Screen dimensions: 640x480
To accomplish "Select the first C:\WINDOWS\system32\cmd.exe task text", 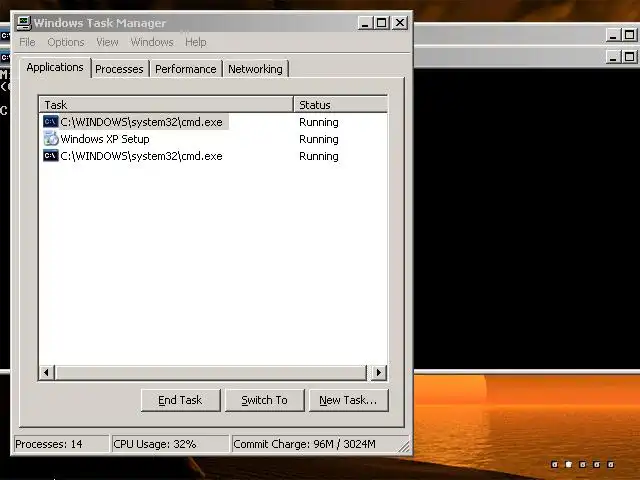I will (141, 122).
